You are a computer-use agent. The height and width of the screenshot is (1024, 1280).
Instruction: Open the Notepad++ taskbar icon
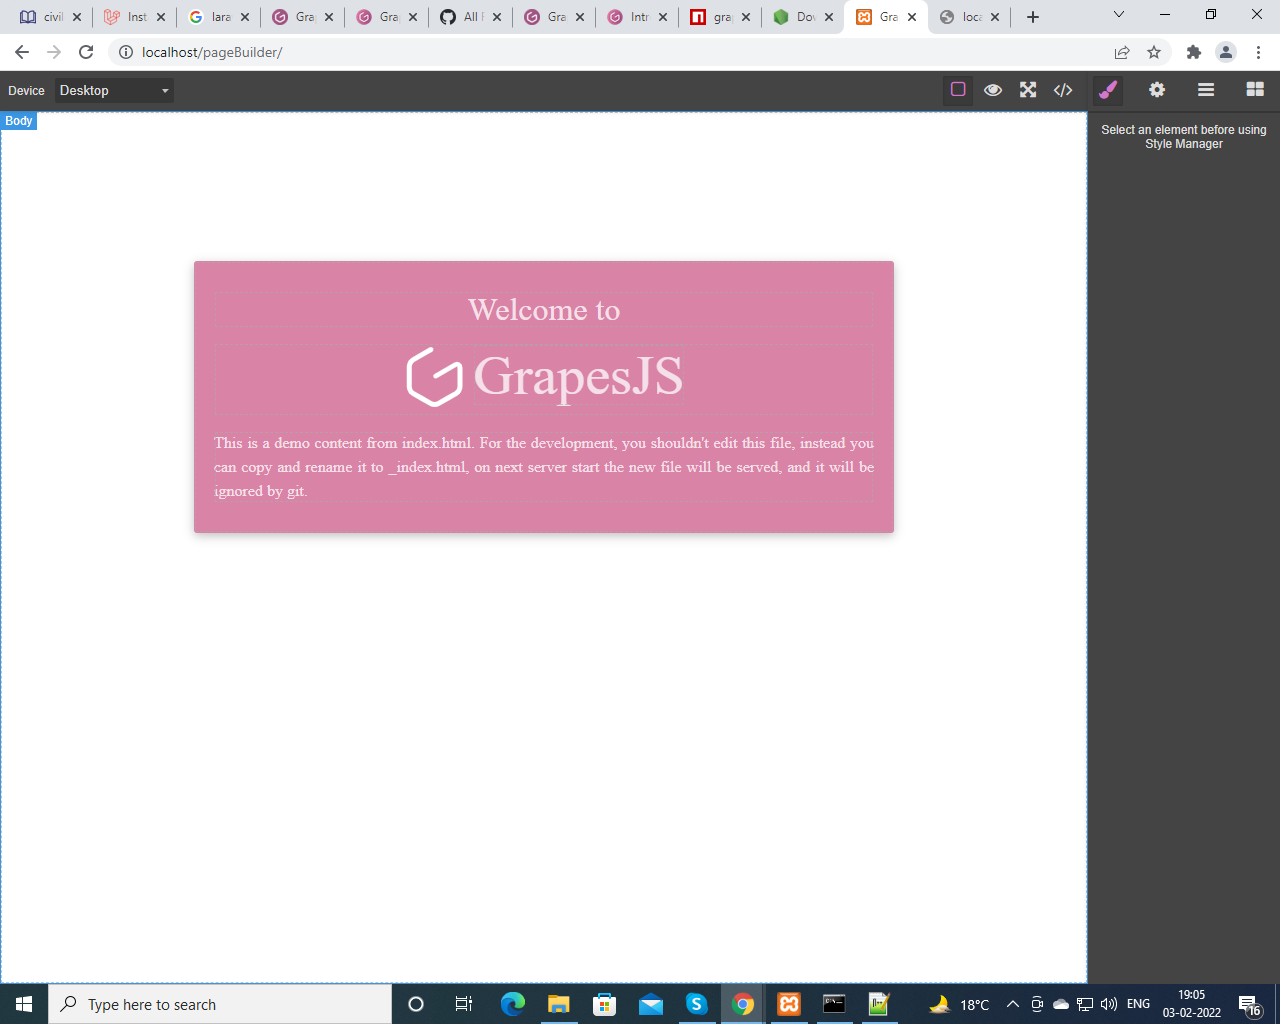click(x=880, y=1004)
